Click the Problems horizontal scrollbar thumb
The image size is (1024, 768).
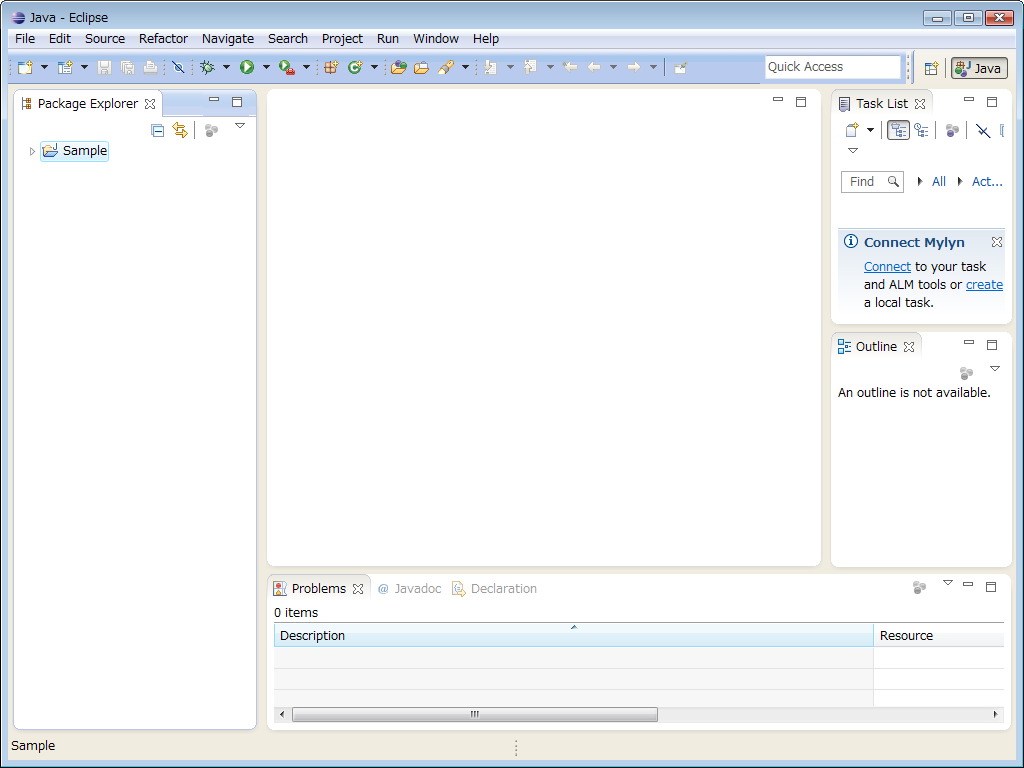pos(475,714)
